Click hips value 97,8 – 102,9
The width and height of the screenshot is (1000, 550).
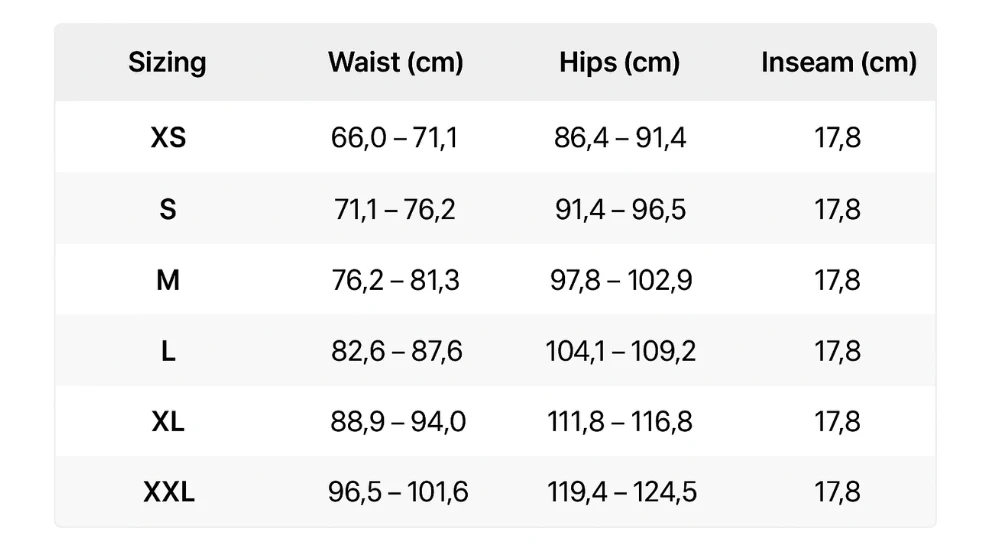(x=621, y=281)
